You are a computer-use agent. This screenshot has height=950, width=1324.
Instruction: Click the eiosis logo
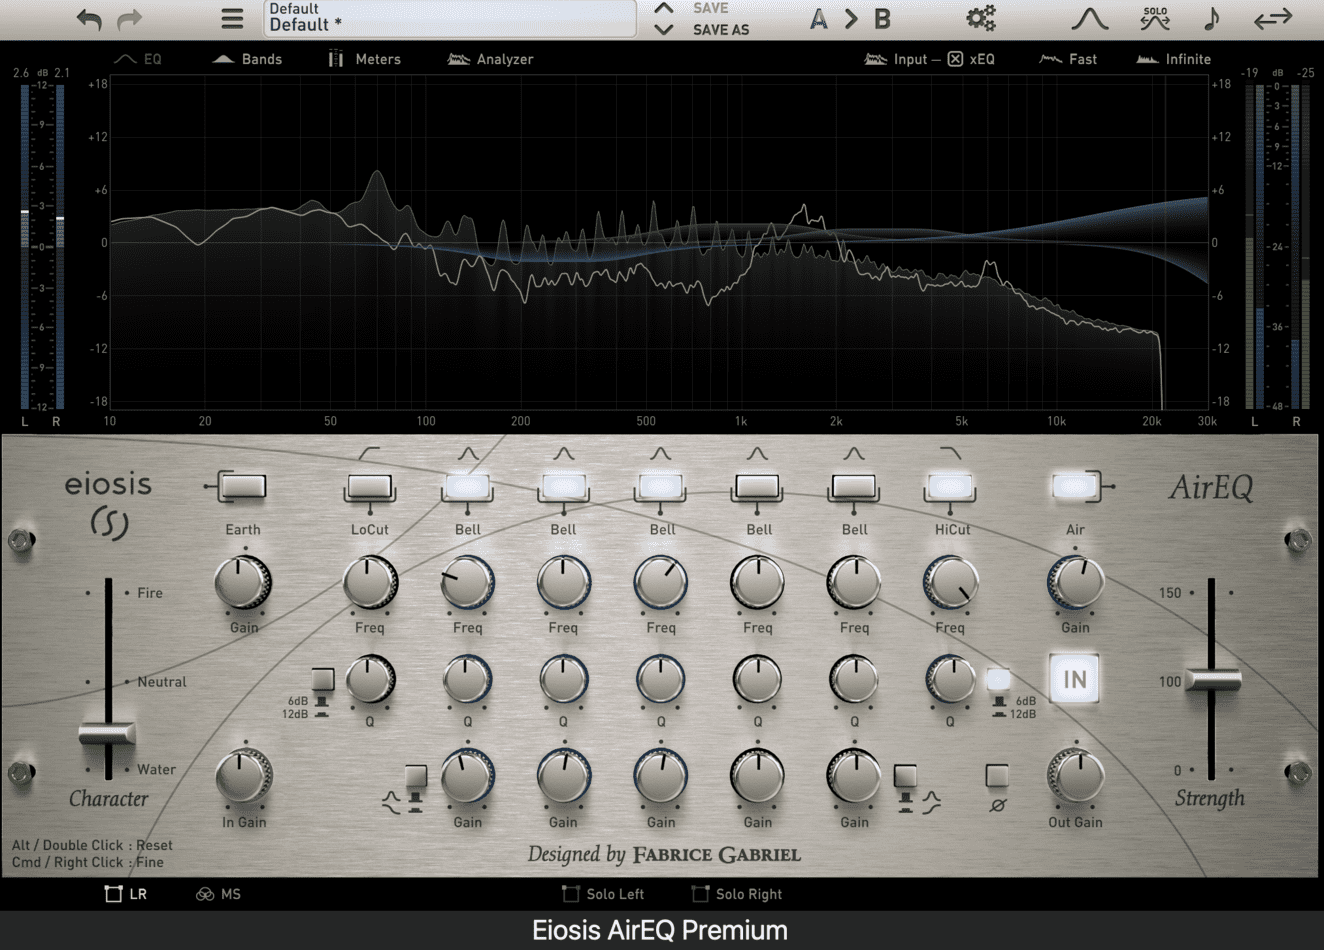pos(108,505)
